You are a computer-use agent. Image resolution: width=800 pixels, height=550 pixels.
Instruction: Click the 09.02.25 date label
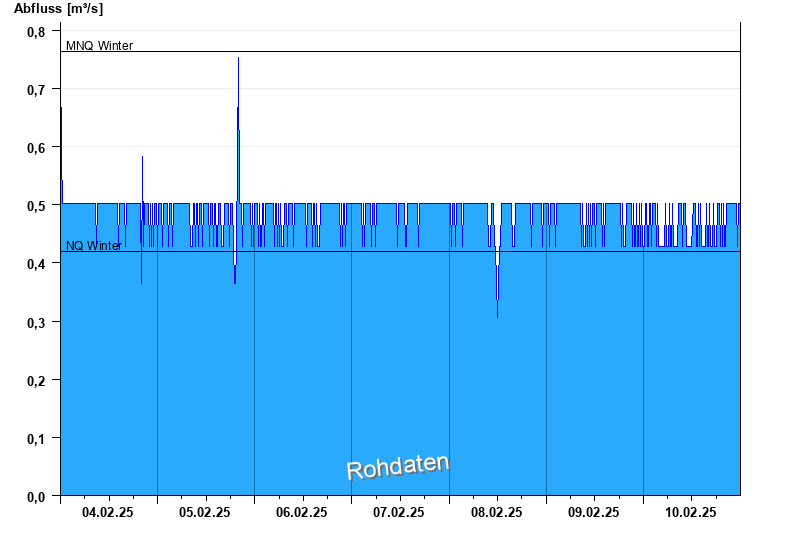(594, 512)
